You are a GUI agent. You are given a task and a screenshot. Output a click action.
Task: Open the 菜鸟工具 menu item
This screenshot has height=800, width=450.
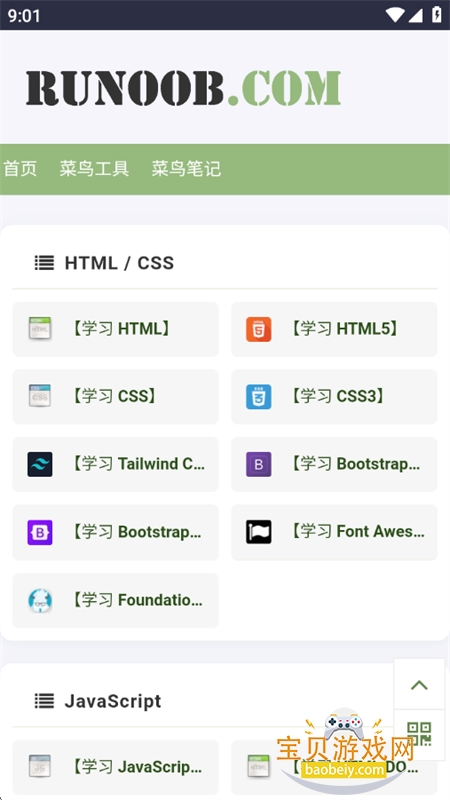pos(94,168)
